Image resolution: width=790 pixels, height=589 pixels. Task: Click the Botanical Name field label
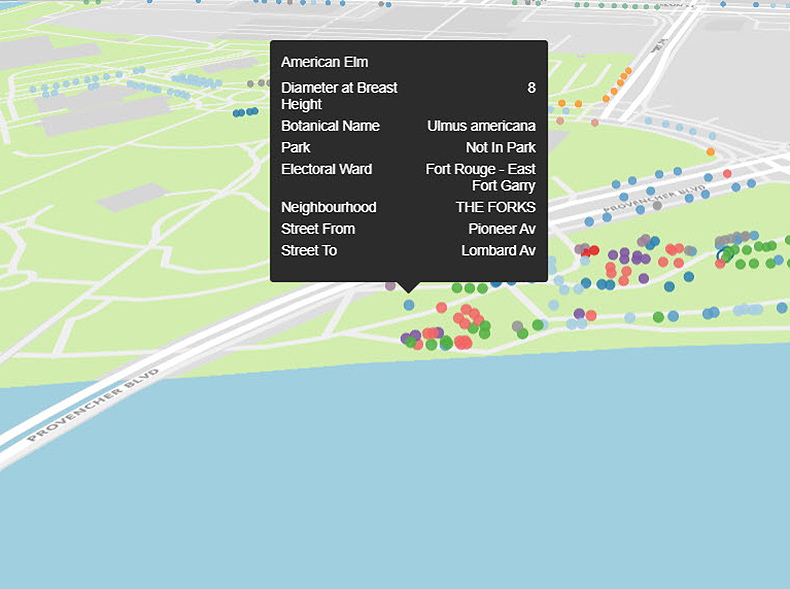click(x=330, y=126)
